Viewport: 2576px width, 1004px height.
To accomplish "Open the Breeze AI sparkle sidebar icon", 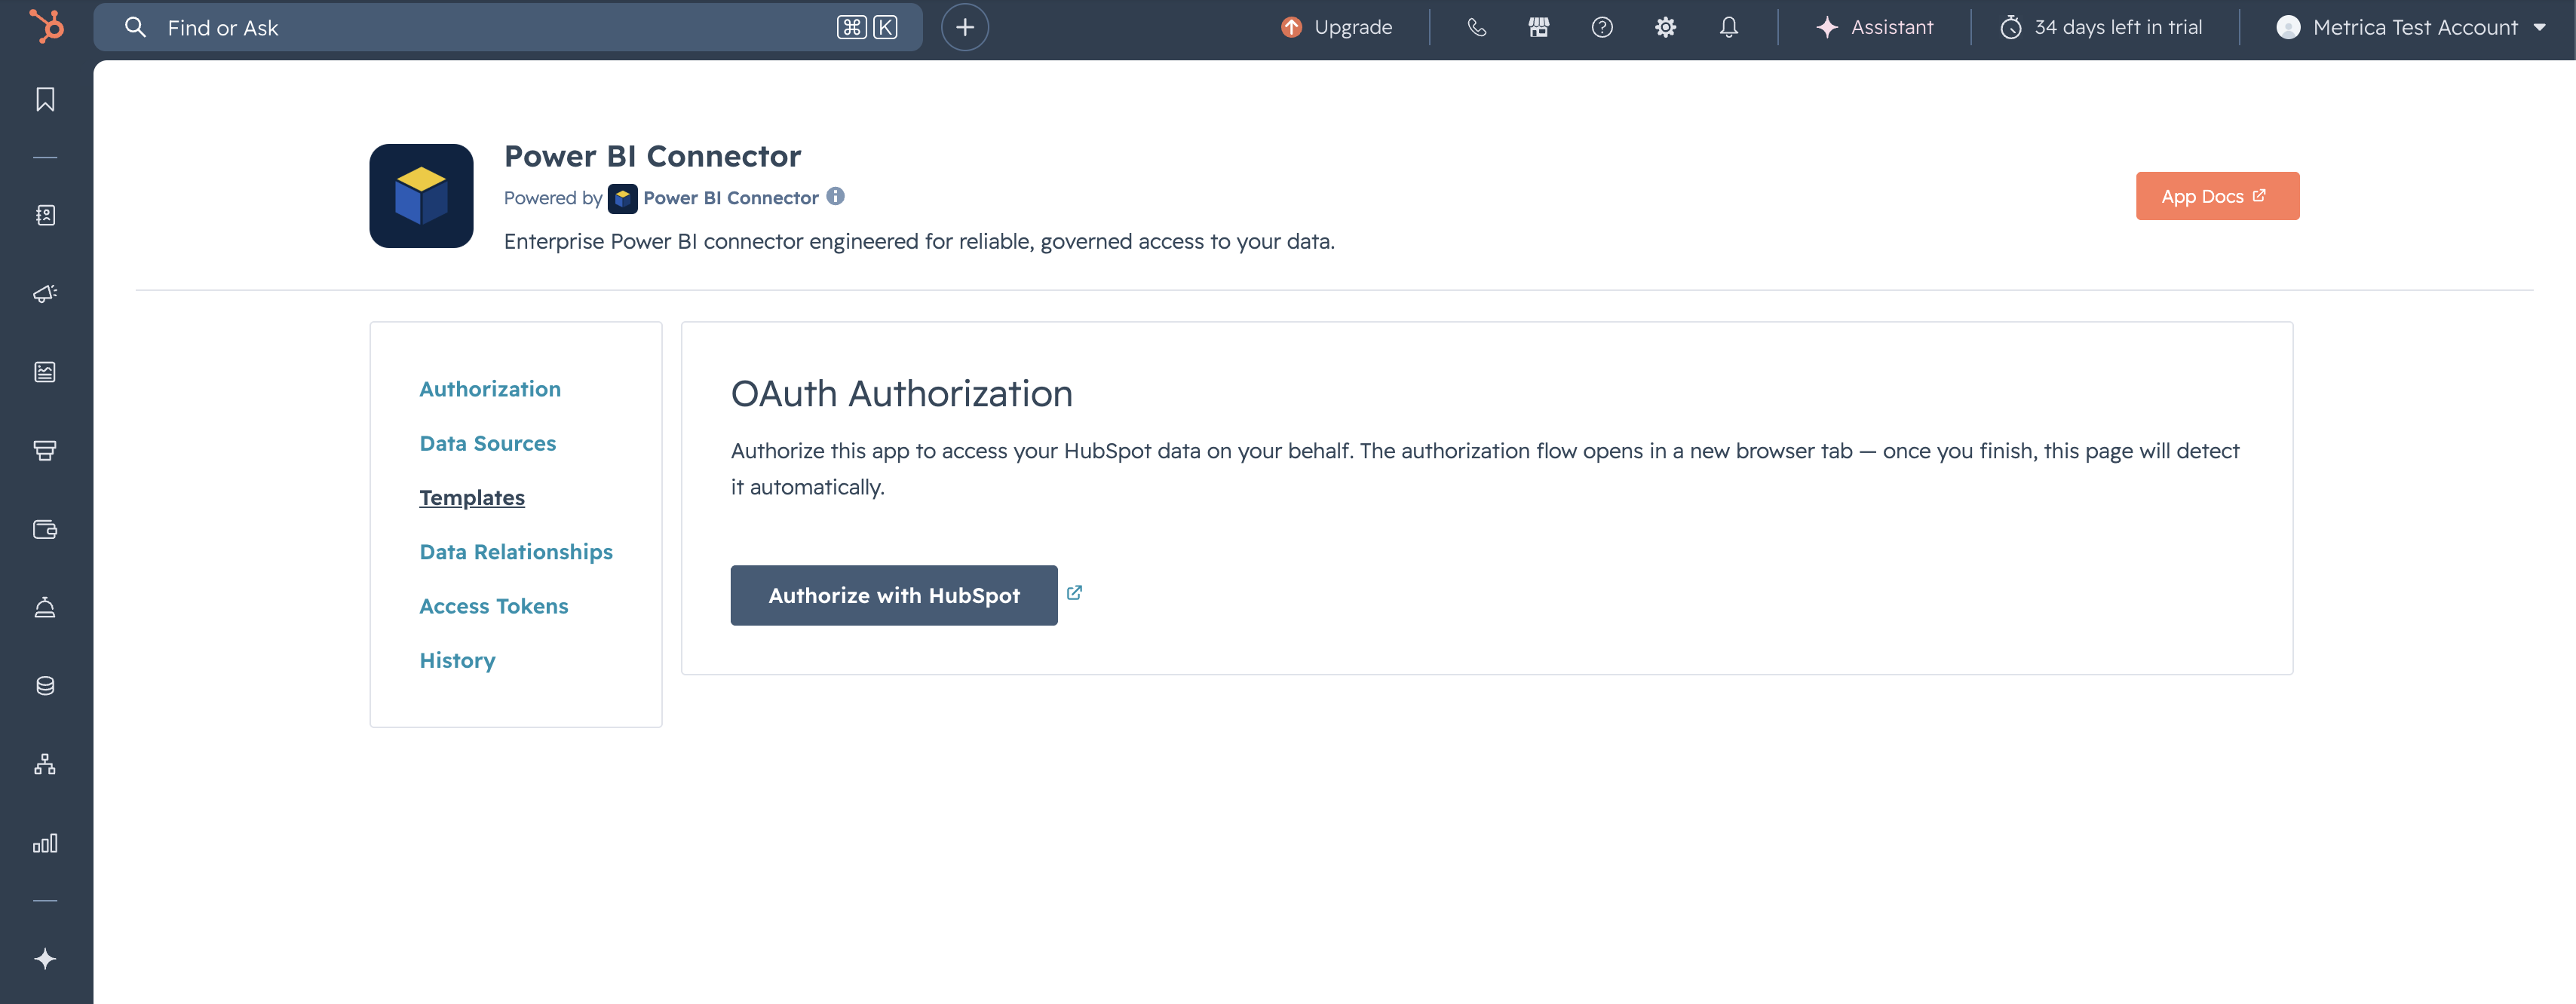I will [45, 958].
